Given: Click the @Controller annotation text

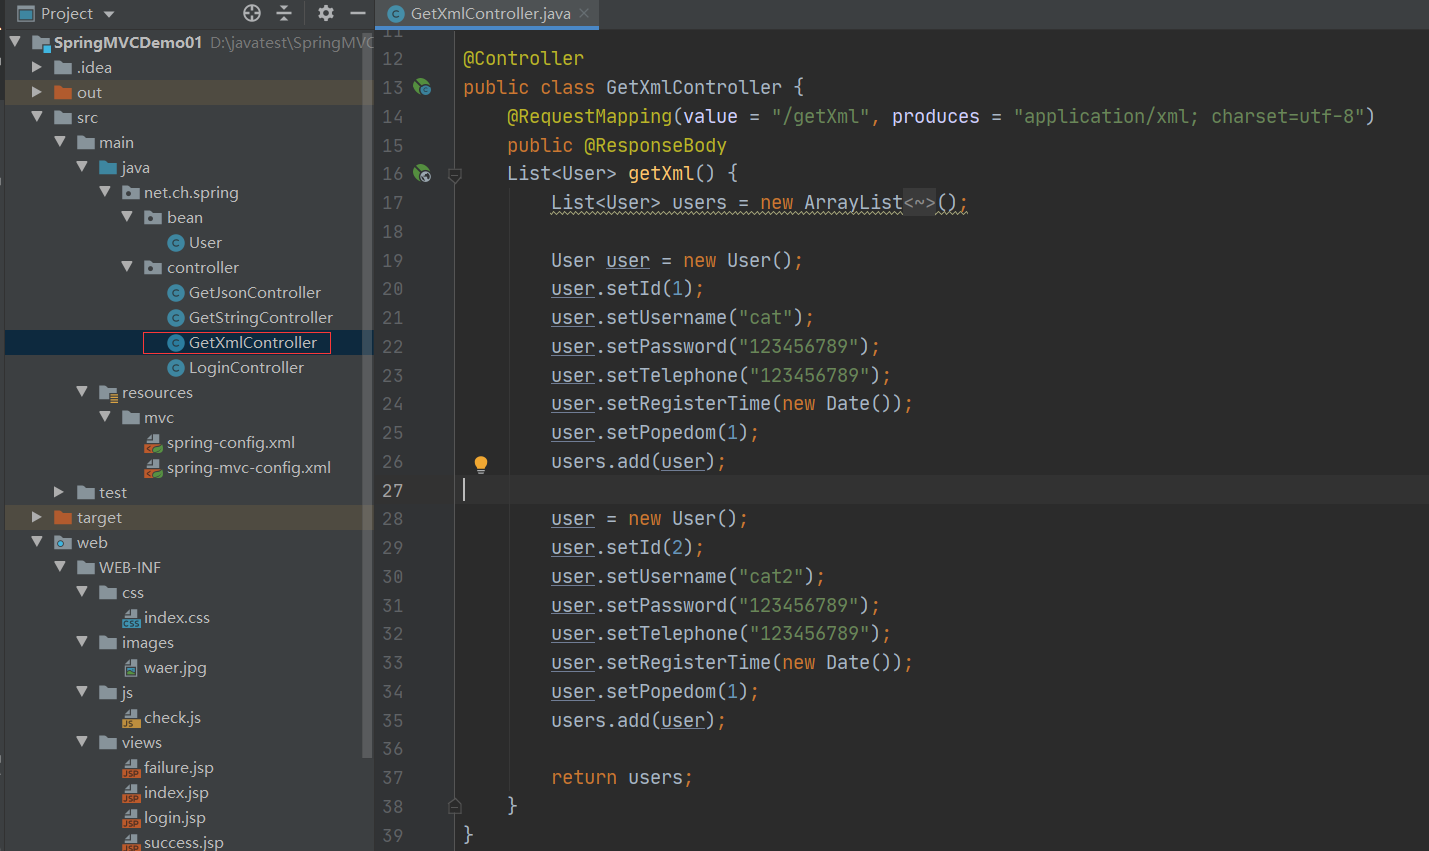Looking at the screenshot, I should click(523, 59).
